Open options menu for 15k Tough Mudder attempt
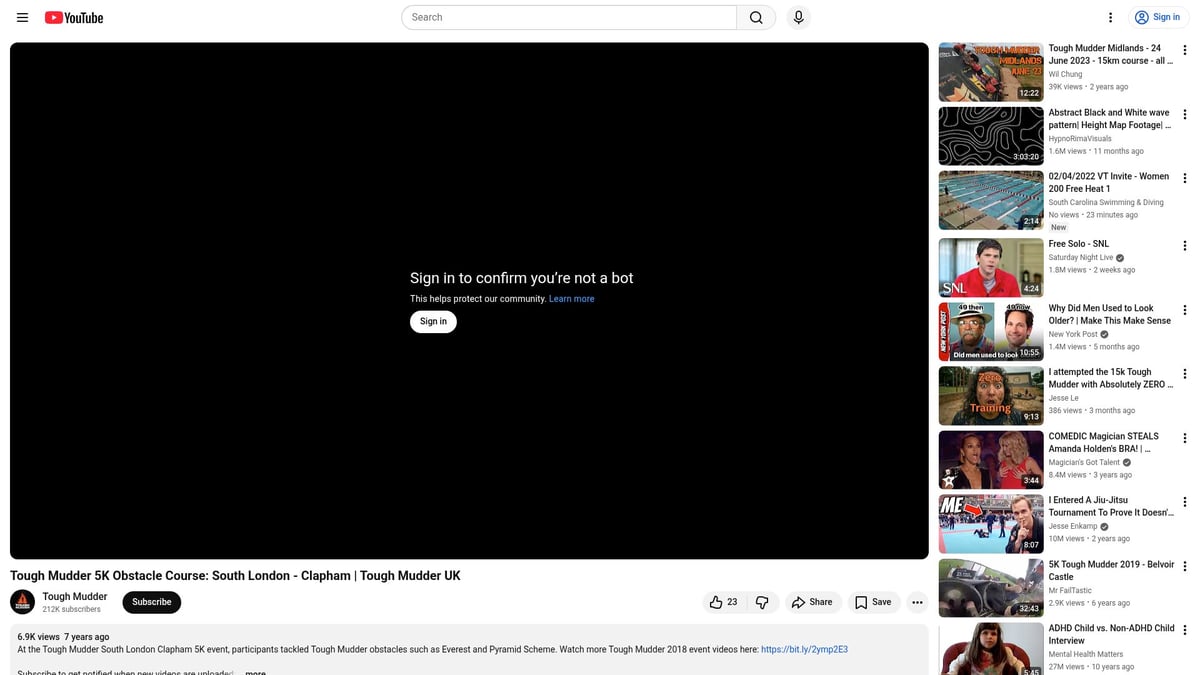Image resolution: width=1200 pixels, height=675 pixels. [x=1185, y=374]
